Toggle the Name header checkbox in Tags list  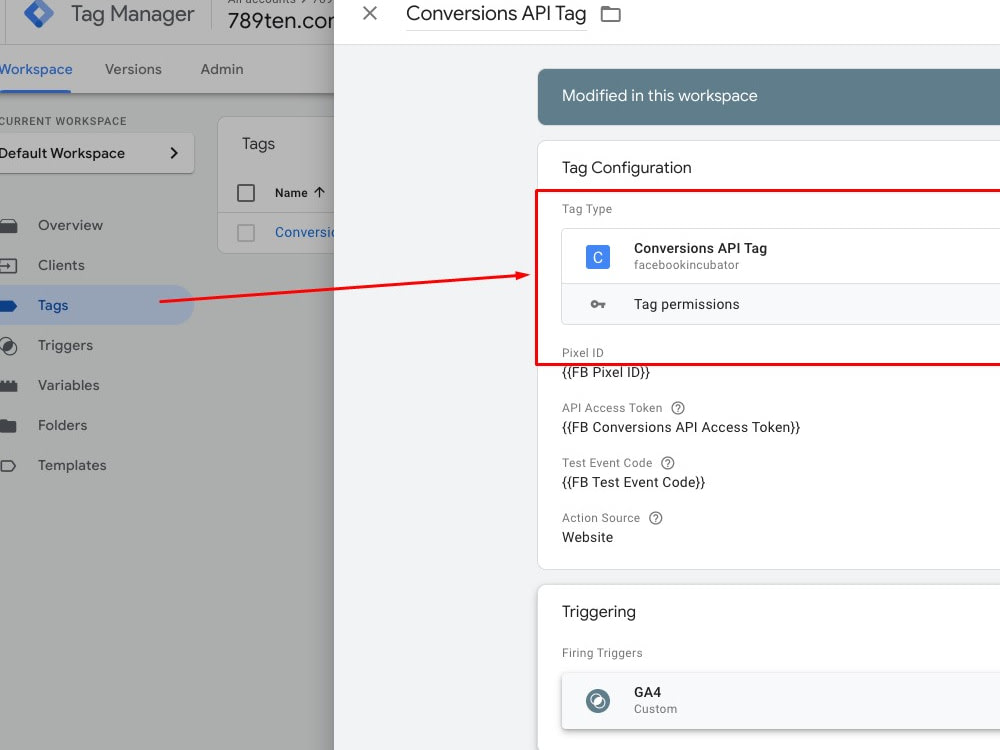[x=245, y=192]
